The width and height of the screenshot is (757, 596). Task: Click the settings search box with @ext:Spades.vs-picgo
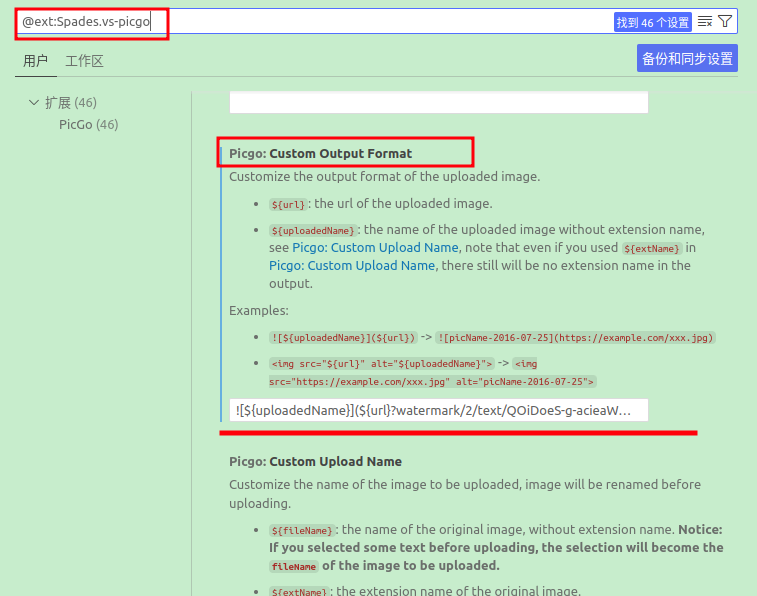(x=377, y=21)
